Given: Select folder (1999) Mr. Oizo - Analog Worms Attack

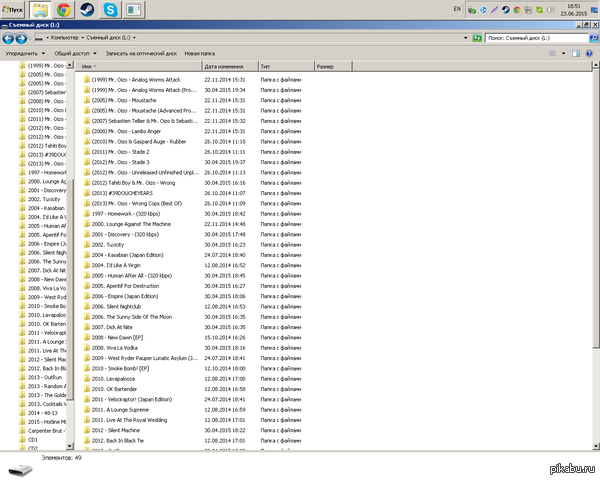Looking at the screenshot, I should tap(132, 80).
